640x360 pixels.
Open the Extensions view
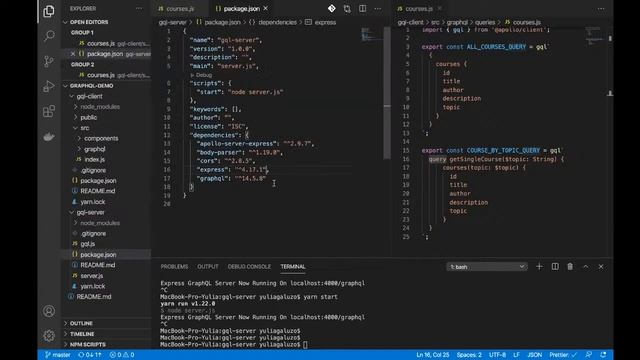[49, 111]
